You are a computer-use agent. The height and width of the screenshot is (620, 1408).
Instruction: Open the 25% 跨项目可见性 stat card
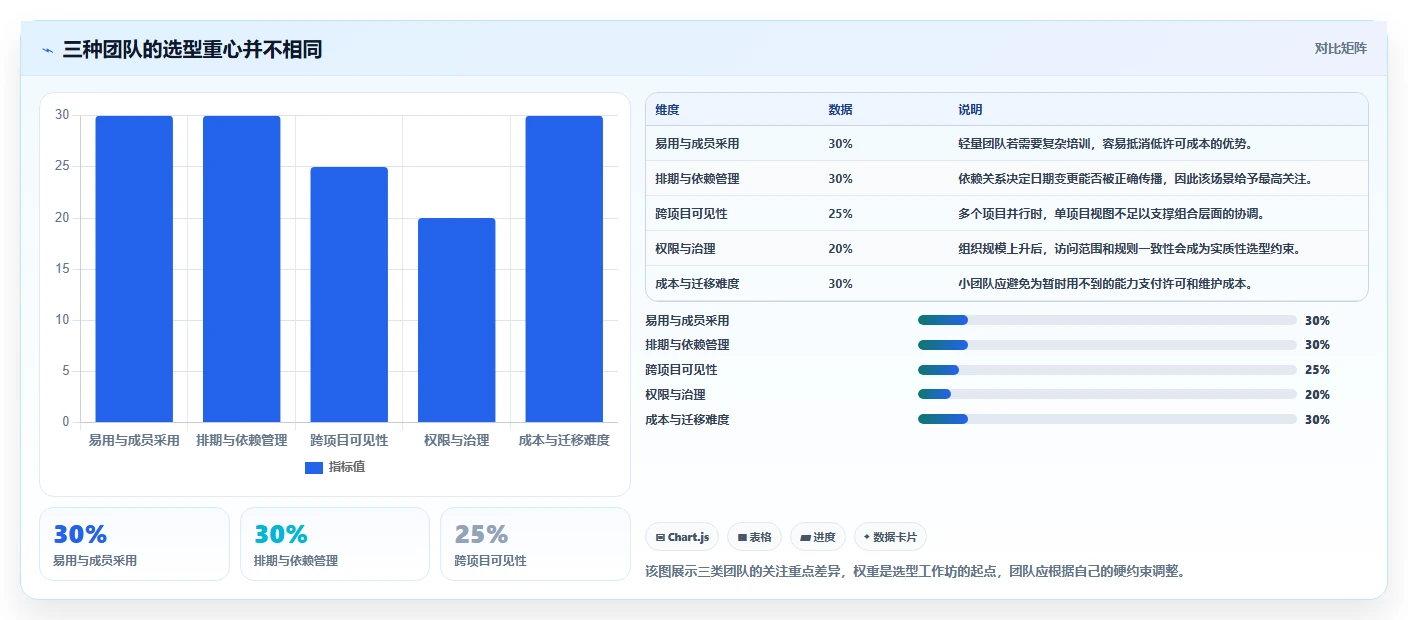535,544
